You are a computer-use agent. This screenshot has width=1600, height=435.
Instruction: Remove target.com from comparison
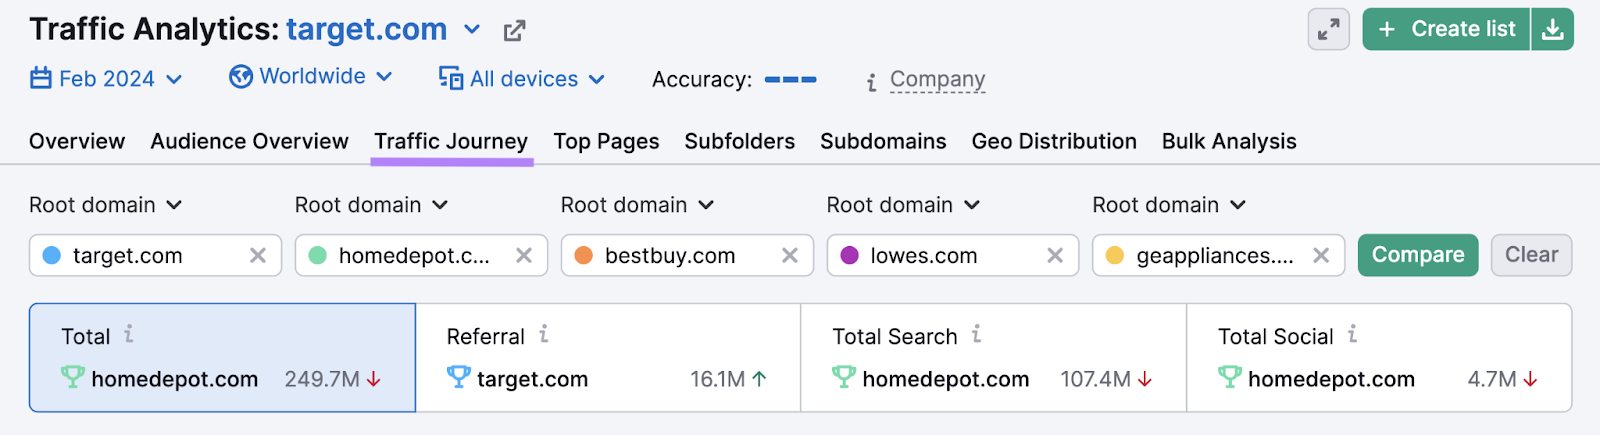(x=258, y=256)
